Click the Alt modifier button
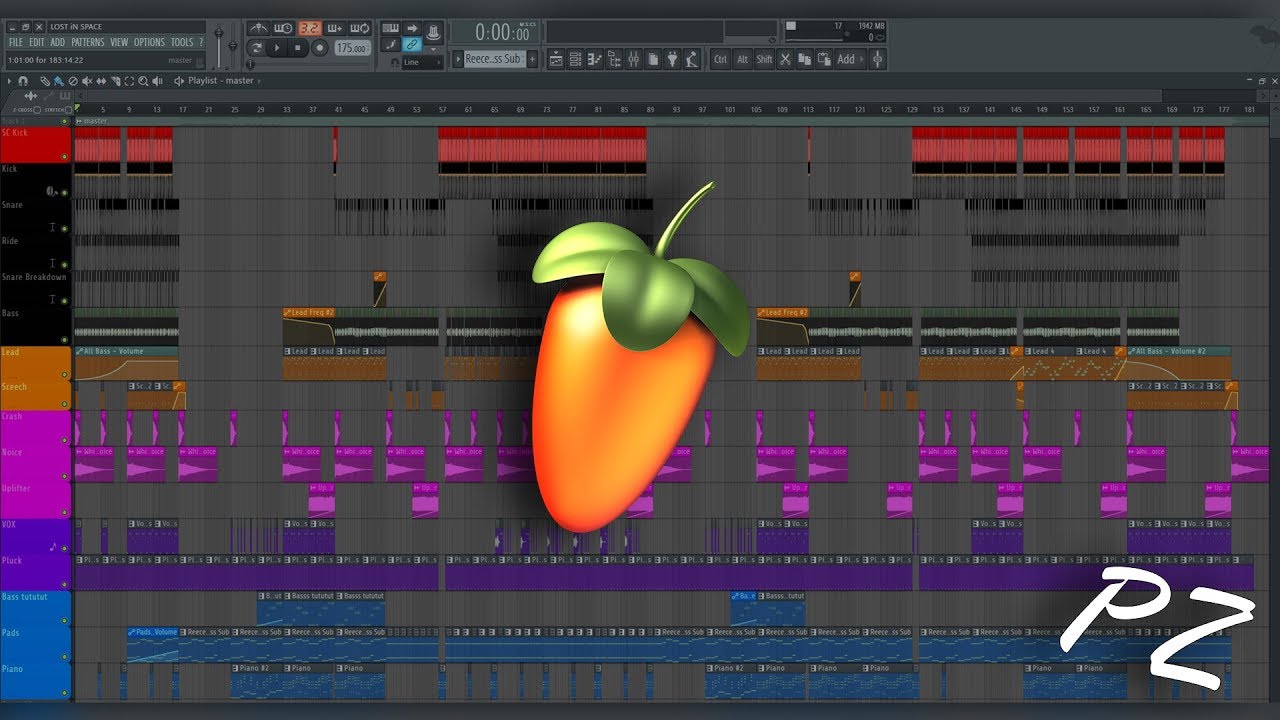 pyautogui.click(x=742, y=59)
